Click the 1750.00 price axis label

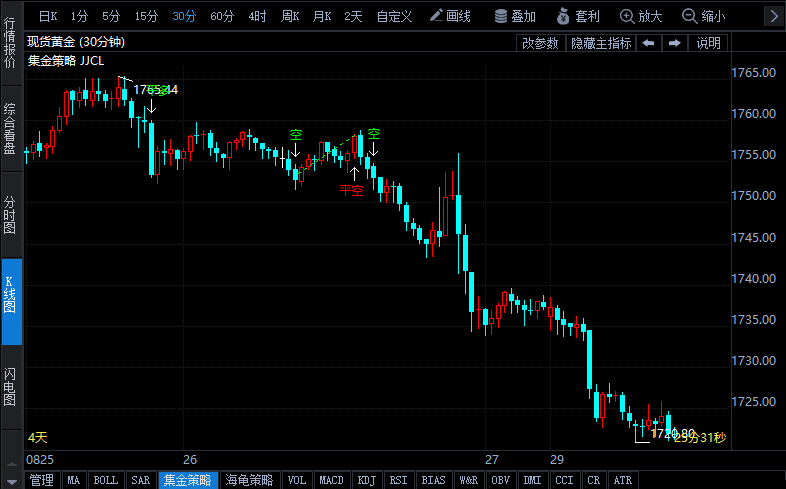click(x=753, y=196)
